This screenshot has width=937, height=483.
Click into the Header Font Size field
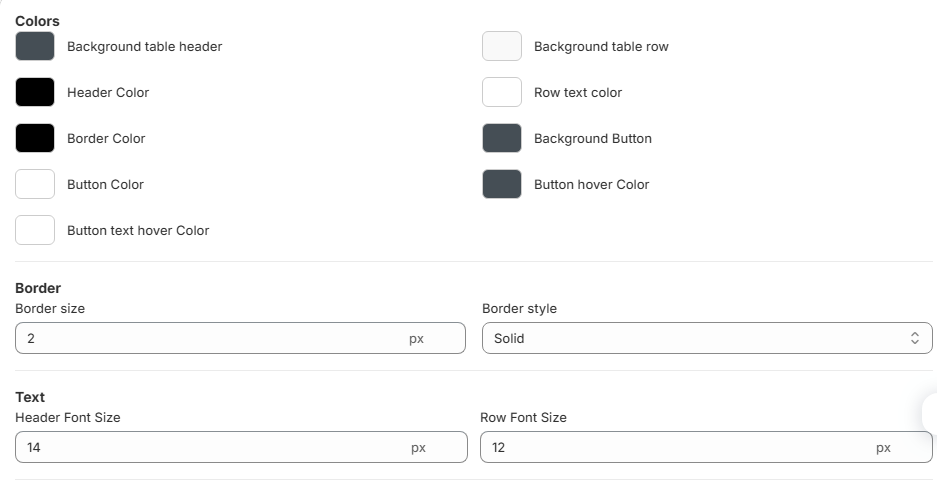[x=210, y=447]
